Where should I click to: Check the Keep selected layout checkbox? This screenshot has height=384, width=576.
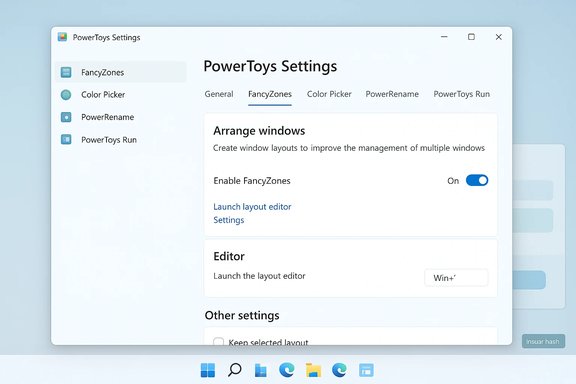219,341
